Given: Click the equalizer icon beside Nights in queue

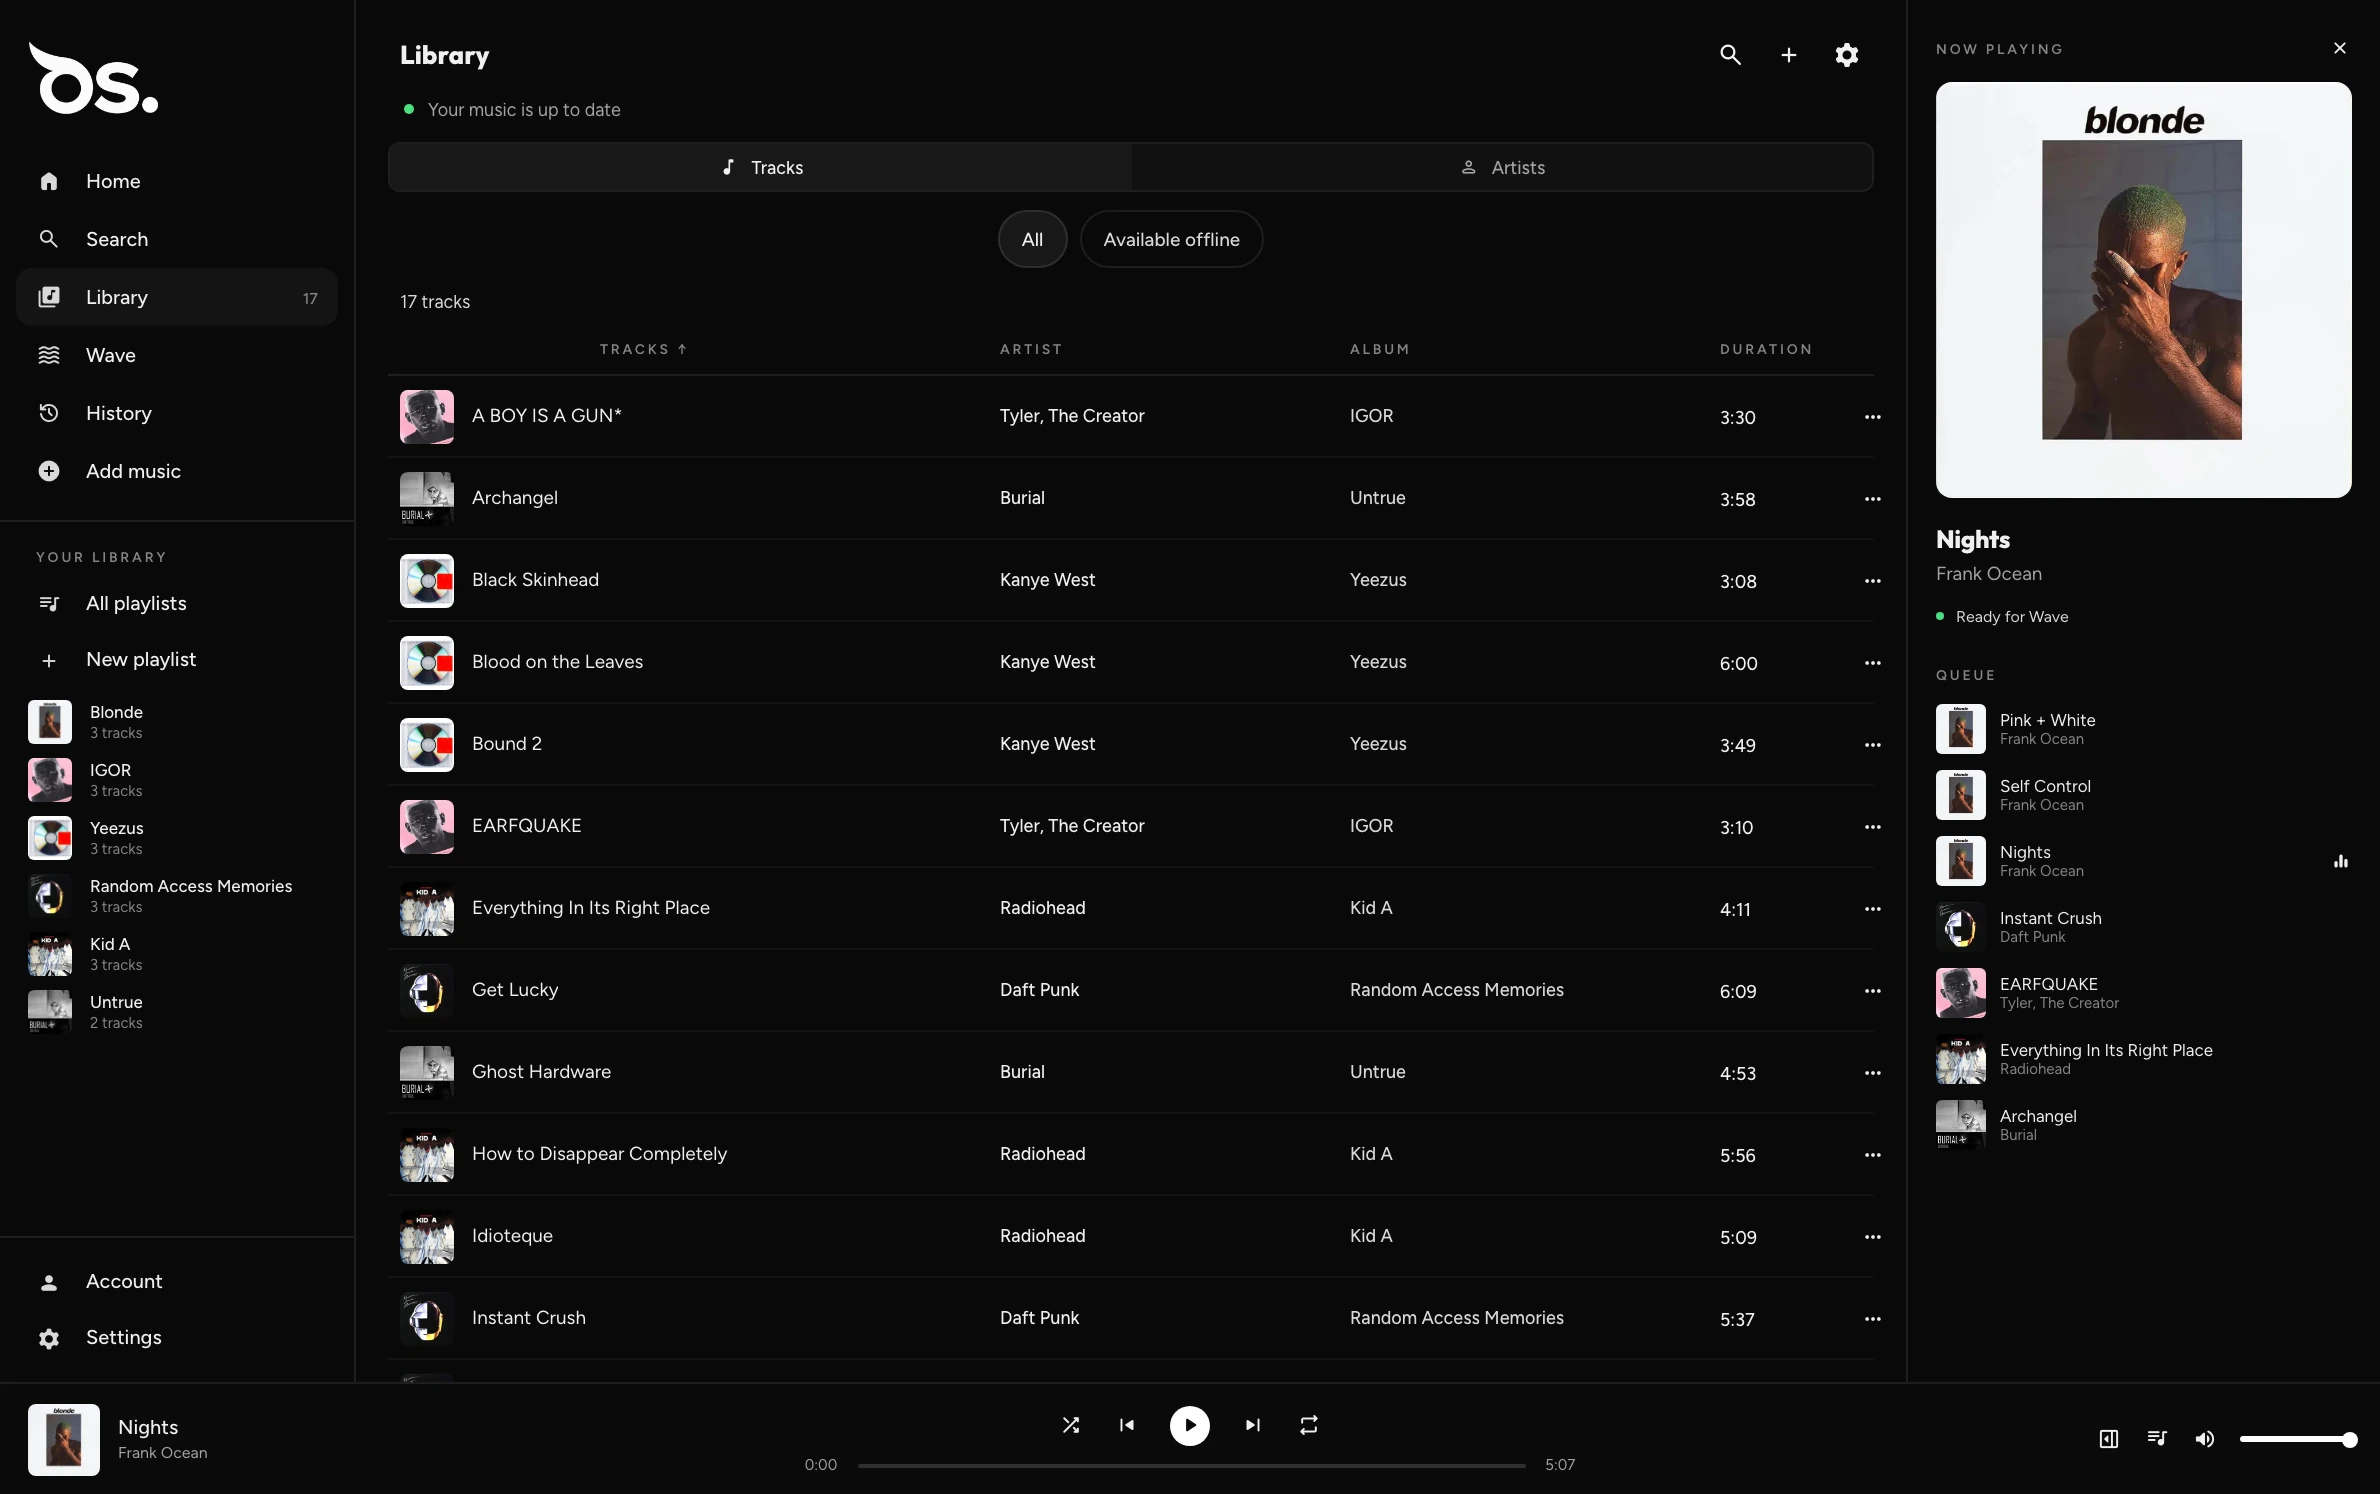Looking at the screenshot, I should pos(2341,861).
